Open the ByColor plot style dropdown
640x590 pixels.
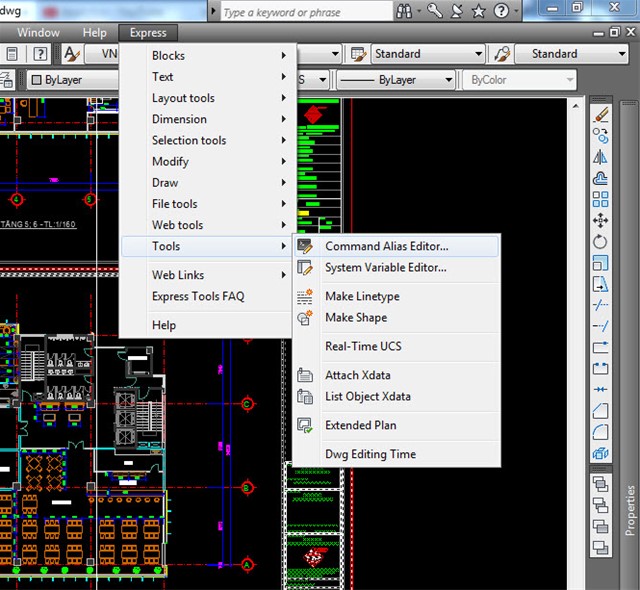[520, 80]
